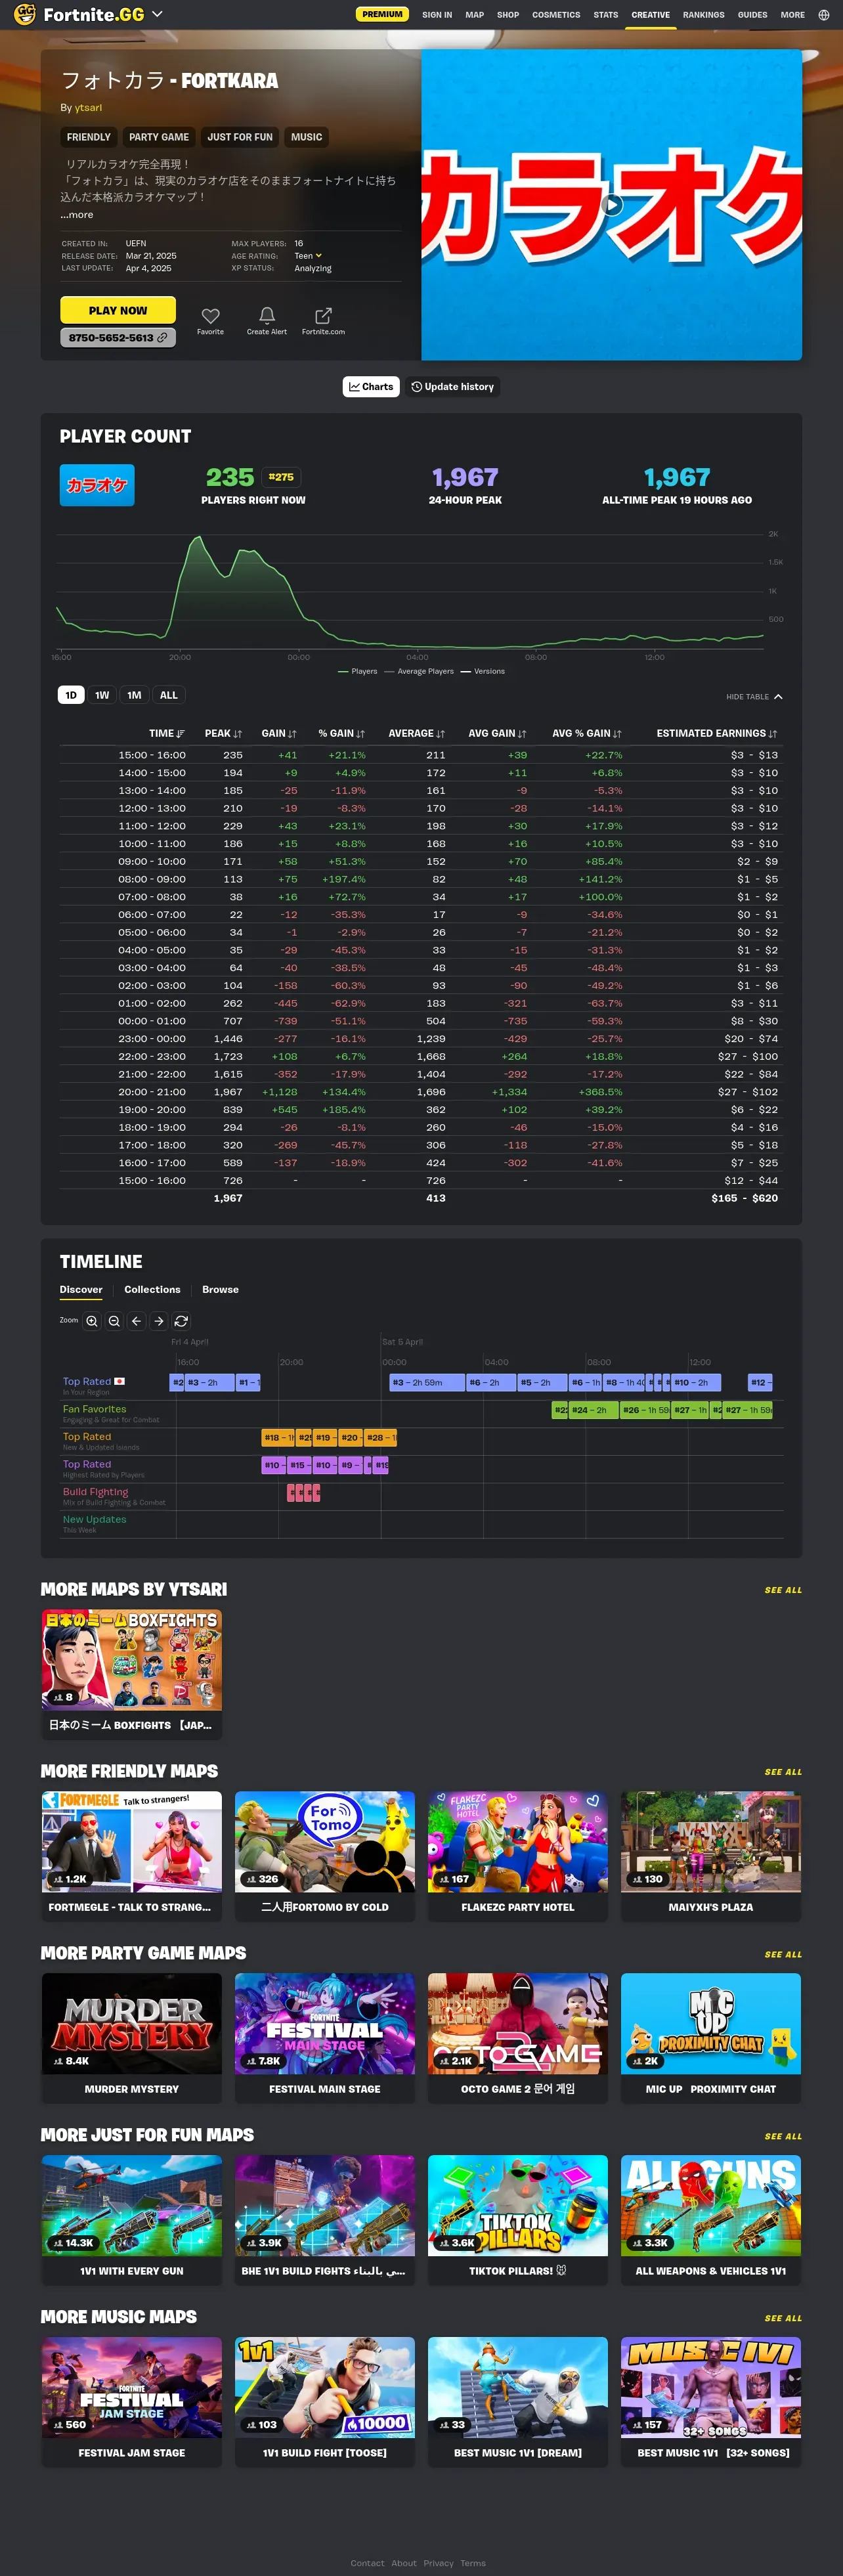Open See All for More Friendly Maps
843x2576 pixels.
coord(783,1772)
